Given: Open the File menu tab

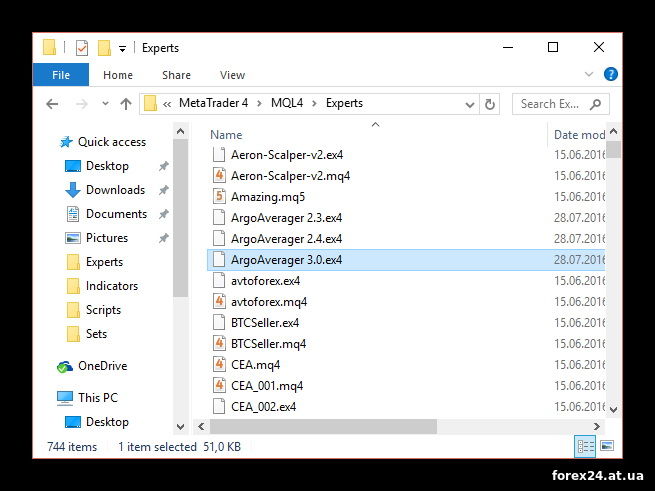Looking at the screenshot, I should coord(61,75).
